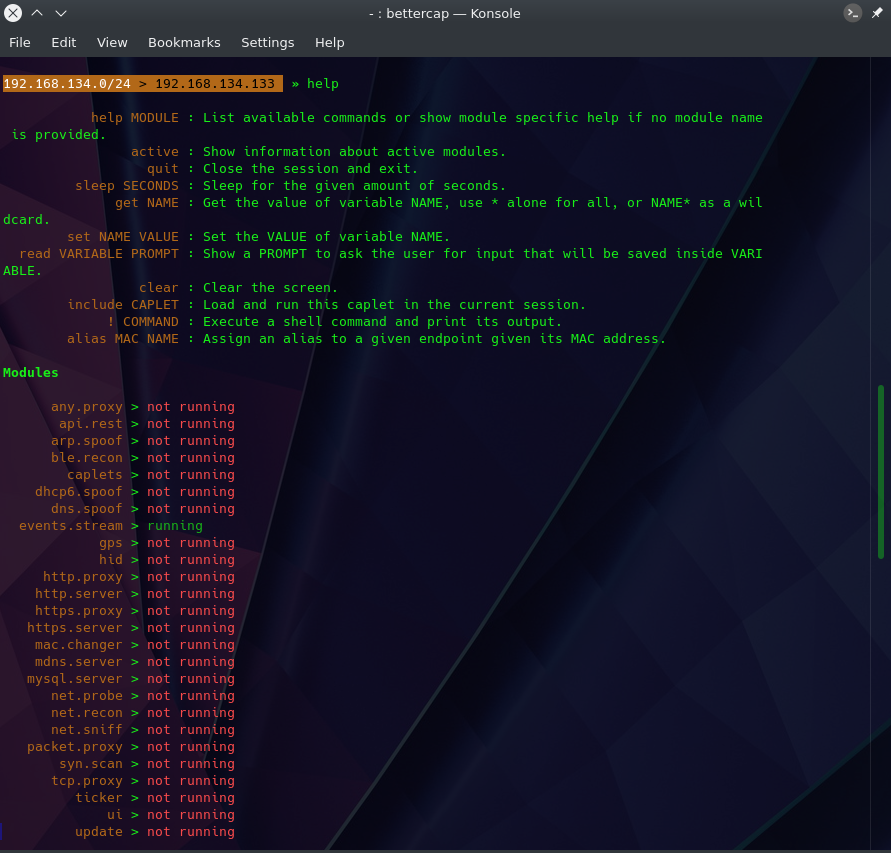Click the 'help MODULE' command text
Image resolution: width=891 pixels, height=853 pixels.
[x=135, y=118]
